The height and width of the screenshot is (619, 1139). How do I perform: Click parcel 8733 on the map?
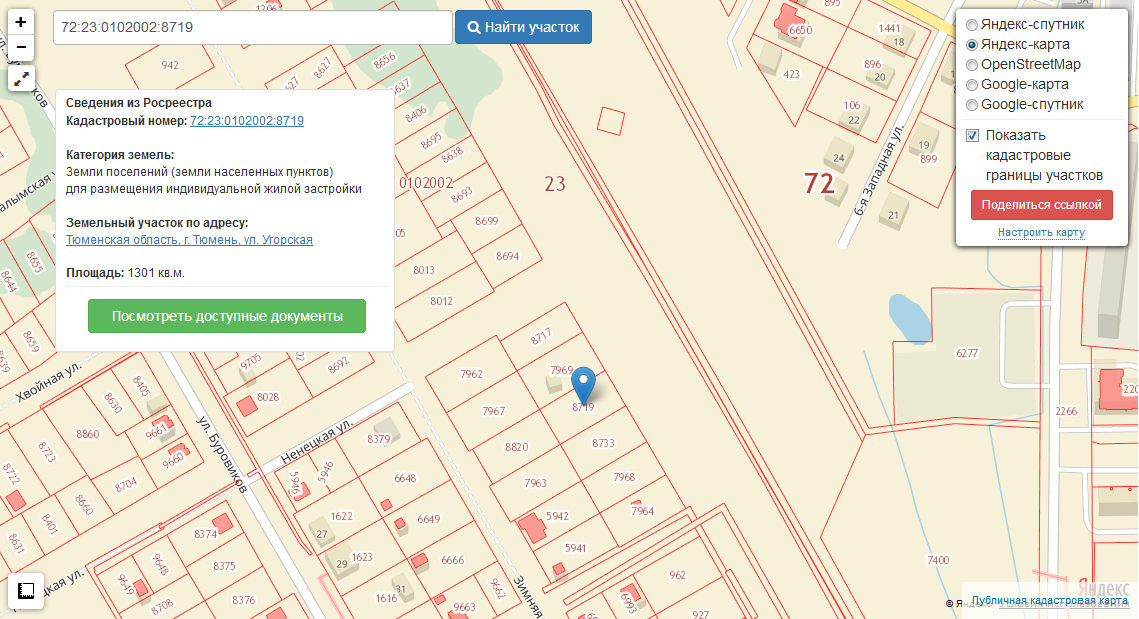[603, 442]
